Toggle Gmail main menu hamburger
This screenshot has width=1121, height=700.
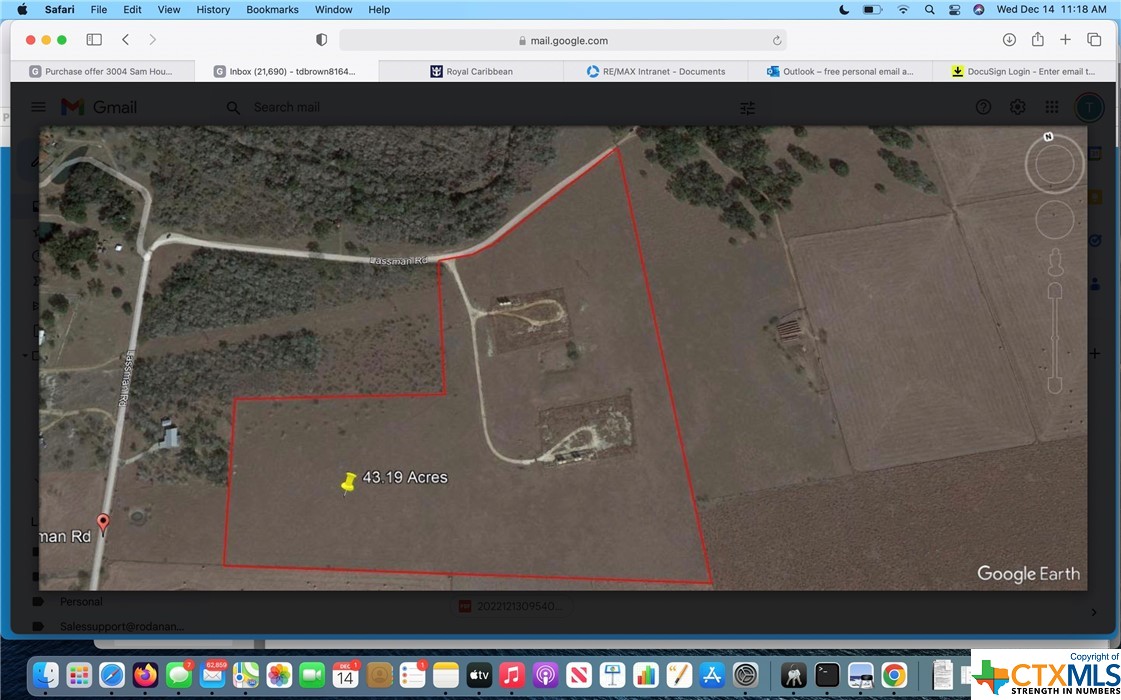pos(38,107)
